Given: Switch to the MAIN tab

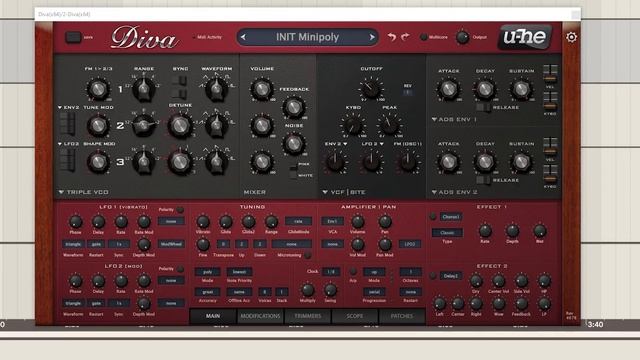Looking at the screenshot, I should click(213, 316).
